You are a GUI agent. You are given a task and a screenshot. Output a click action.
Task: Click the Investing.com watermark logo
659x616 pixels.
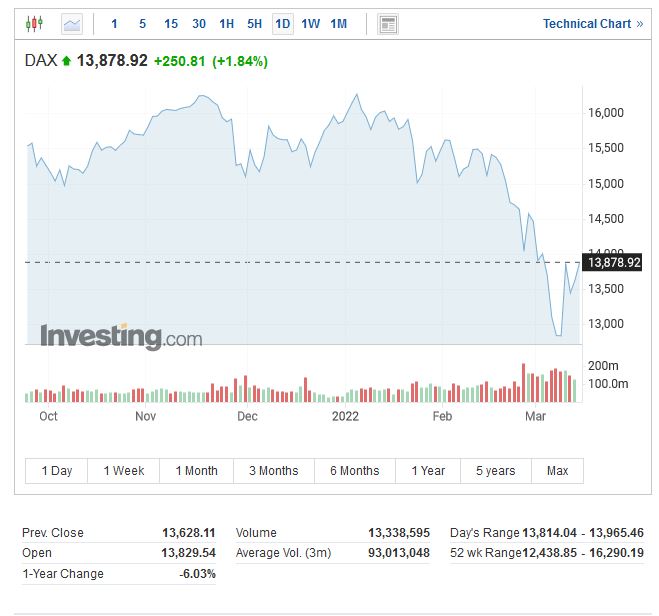click(121, 337)
